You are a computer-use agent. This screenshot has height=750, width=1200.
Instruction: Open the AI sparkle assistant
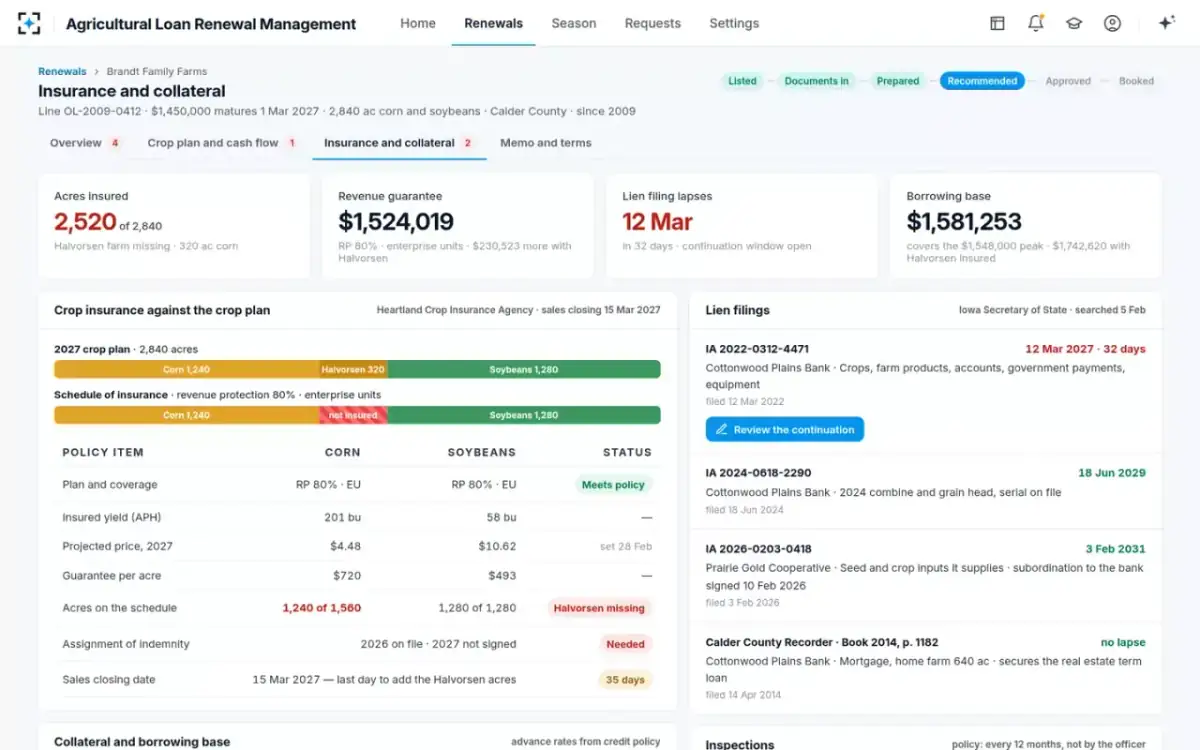[x=1166, y=23]
